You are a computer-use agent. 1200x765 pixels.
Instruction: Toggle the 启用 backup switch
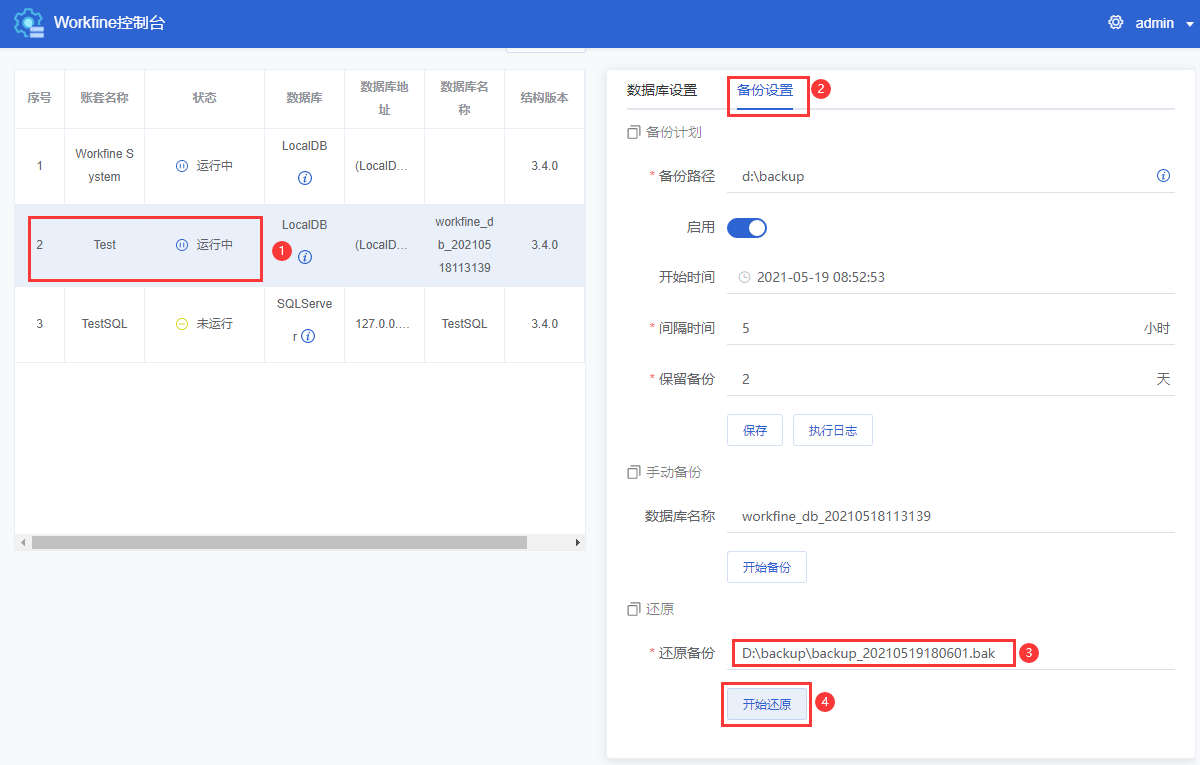coord(747,227)
